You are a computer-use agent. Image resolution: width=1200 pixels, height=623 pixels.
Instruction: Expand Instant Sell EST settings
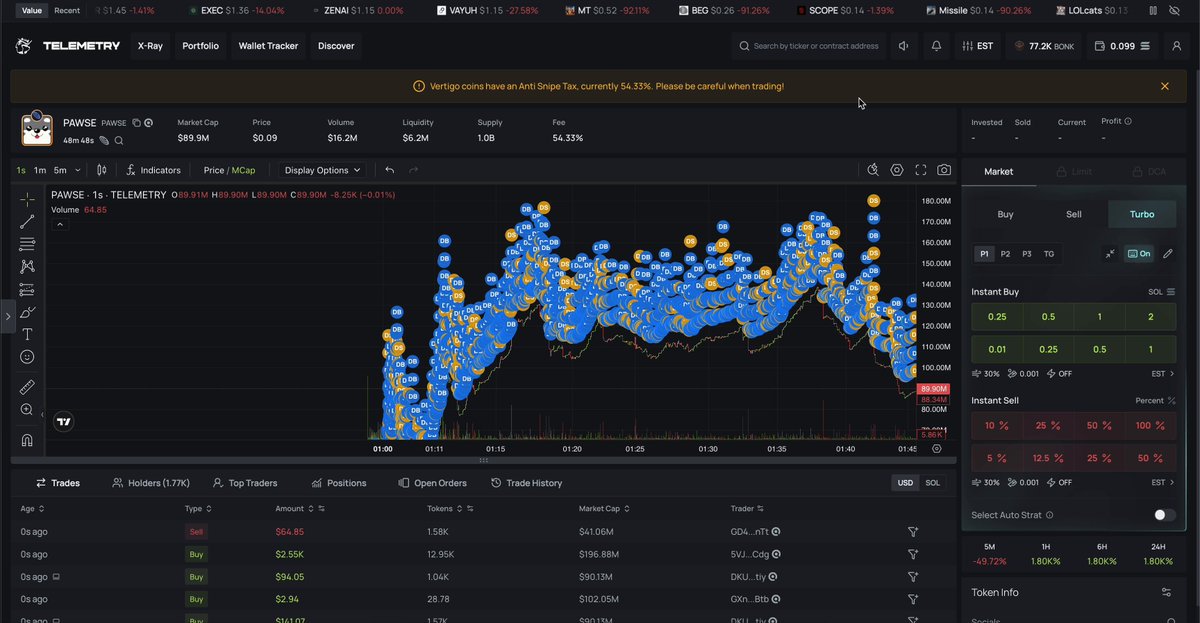pos(1163,482)
